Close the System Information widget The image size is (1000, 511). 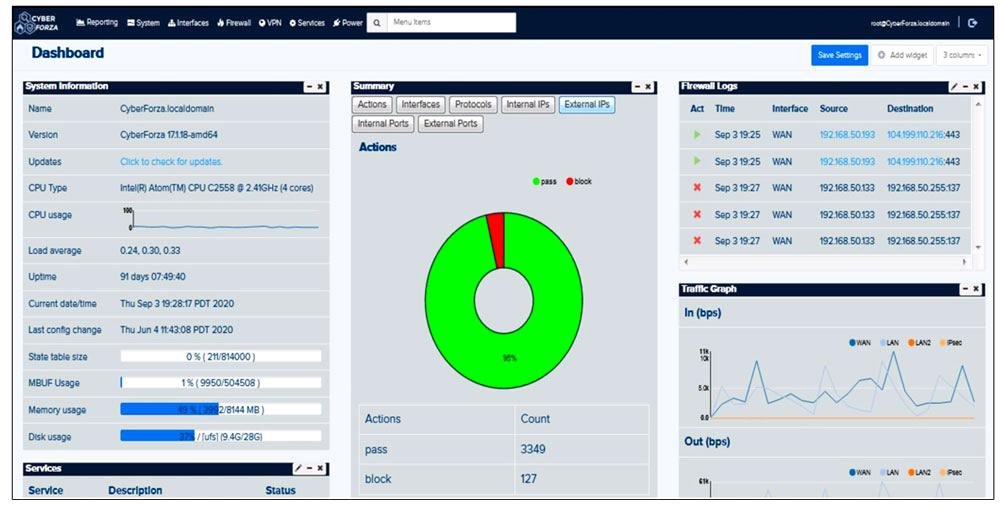(320, 87)
